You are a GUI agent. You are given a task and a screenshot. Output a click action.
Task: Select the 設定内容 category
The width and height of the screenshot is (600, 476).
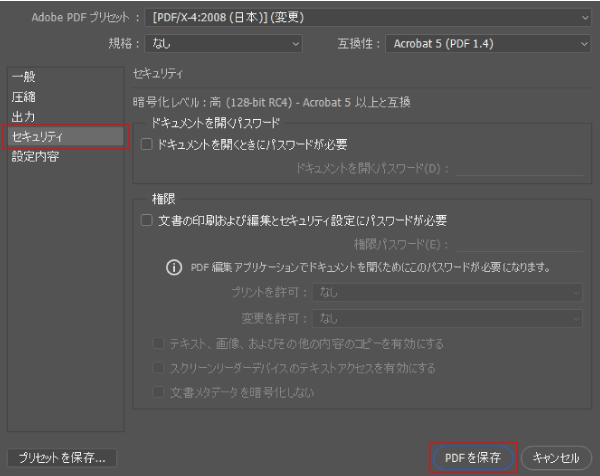tap(66, 156)
